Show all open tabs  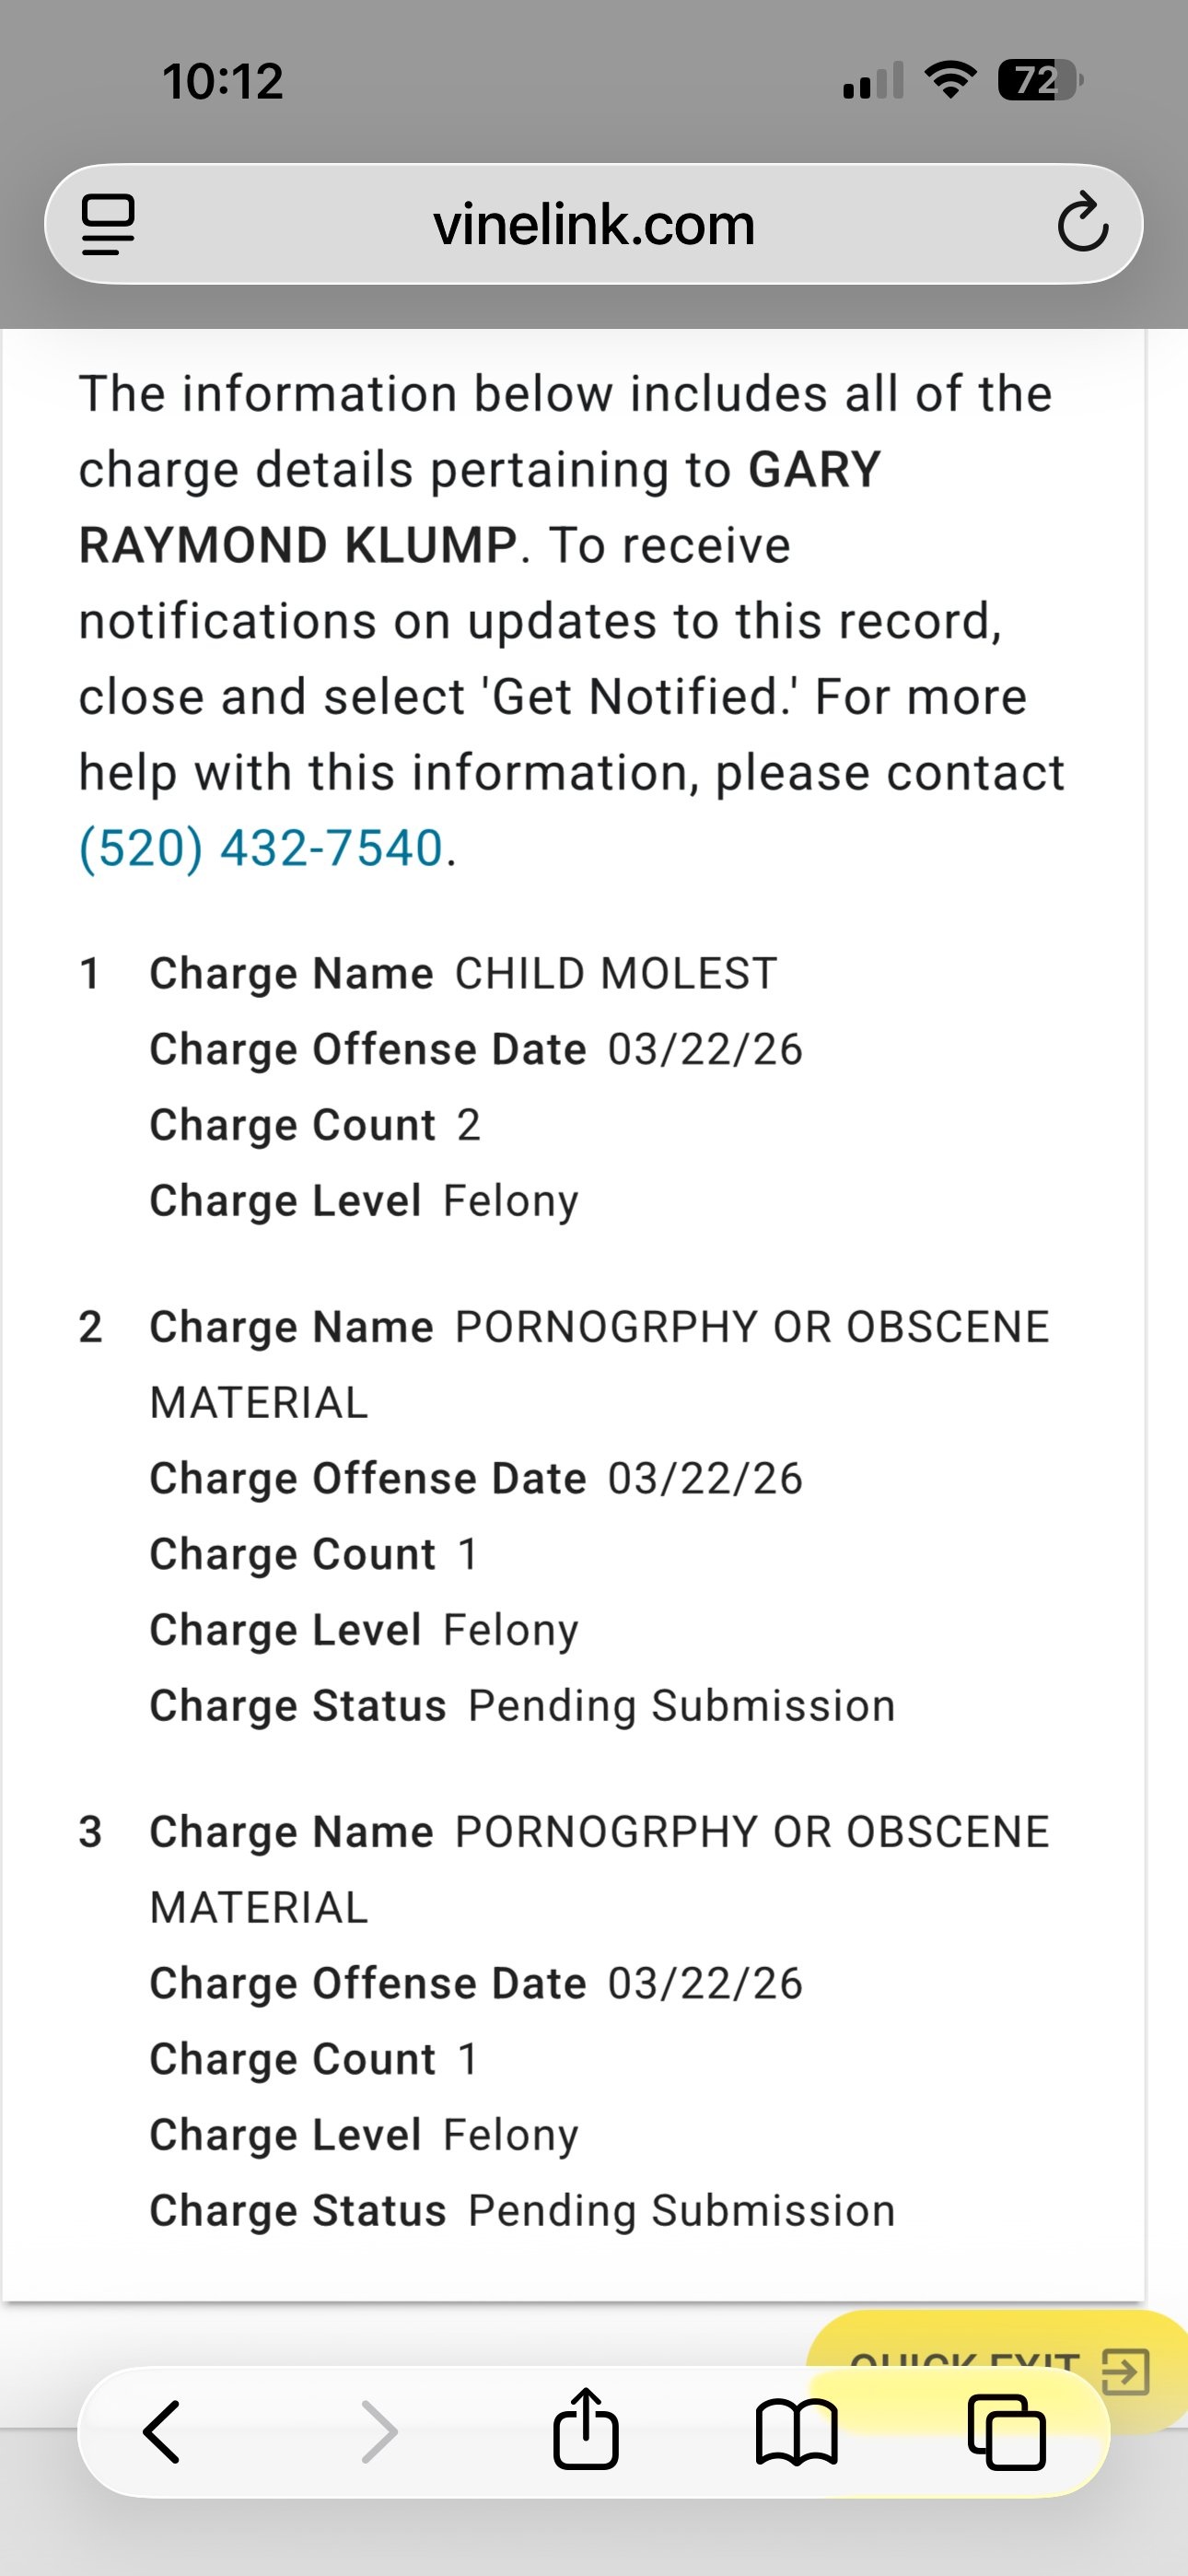1007,2431
